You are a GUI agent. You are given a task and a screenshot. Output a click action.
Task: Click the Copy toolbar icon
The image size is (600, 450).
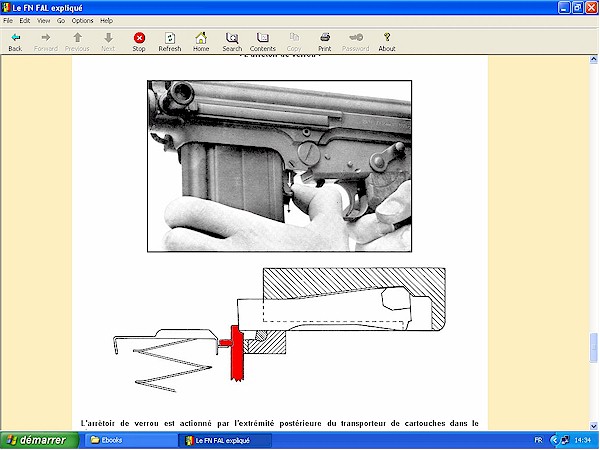(x=294, y=42)
